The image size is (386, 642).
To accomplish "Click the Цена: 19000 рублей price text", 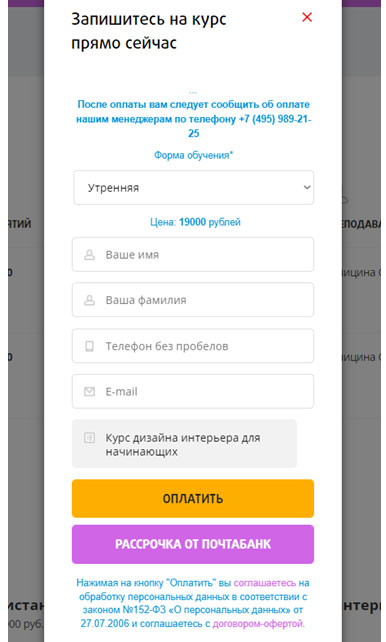I will click(x=195, y=222).
